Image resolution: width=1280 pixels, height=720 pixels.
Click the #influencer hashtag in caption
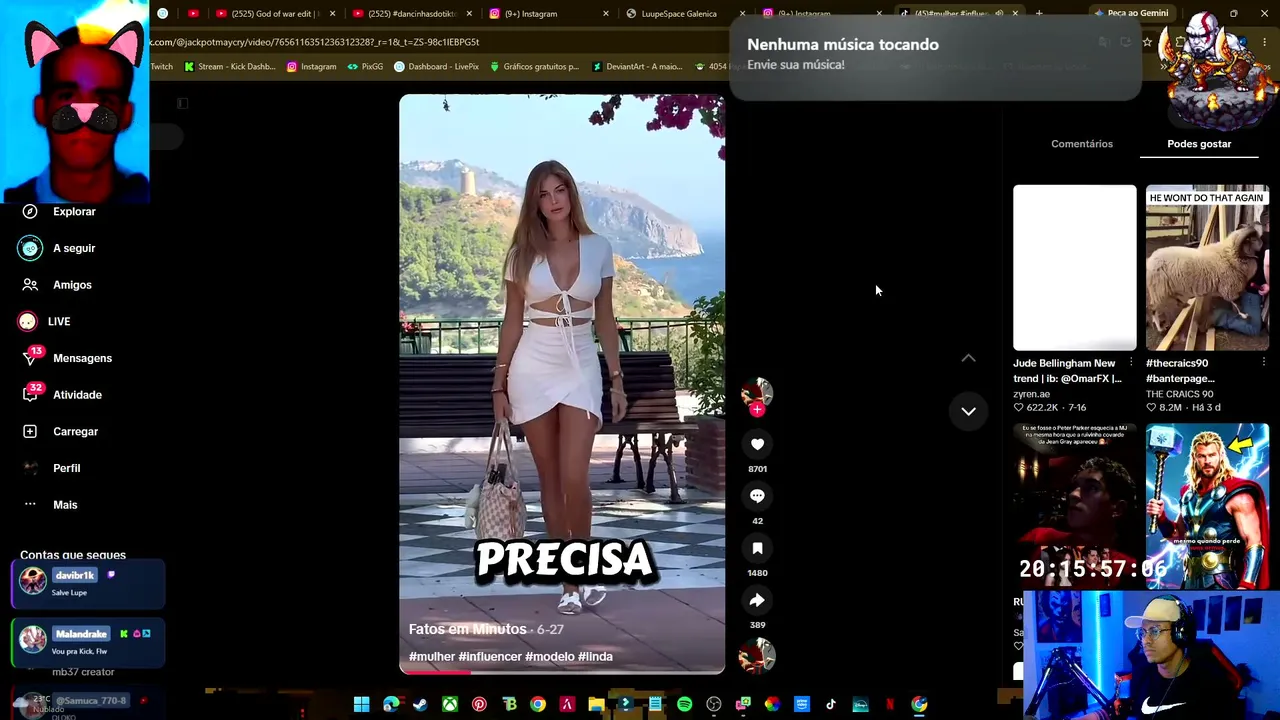click(490, 657)
